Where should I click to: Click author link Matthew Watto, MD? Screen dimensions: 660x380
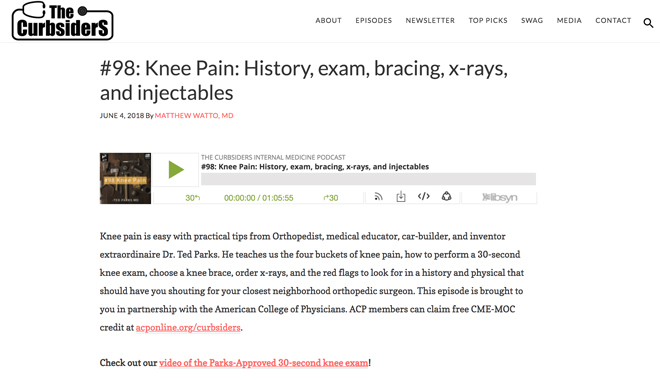tap(194, 115)
